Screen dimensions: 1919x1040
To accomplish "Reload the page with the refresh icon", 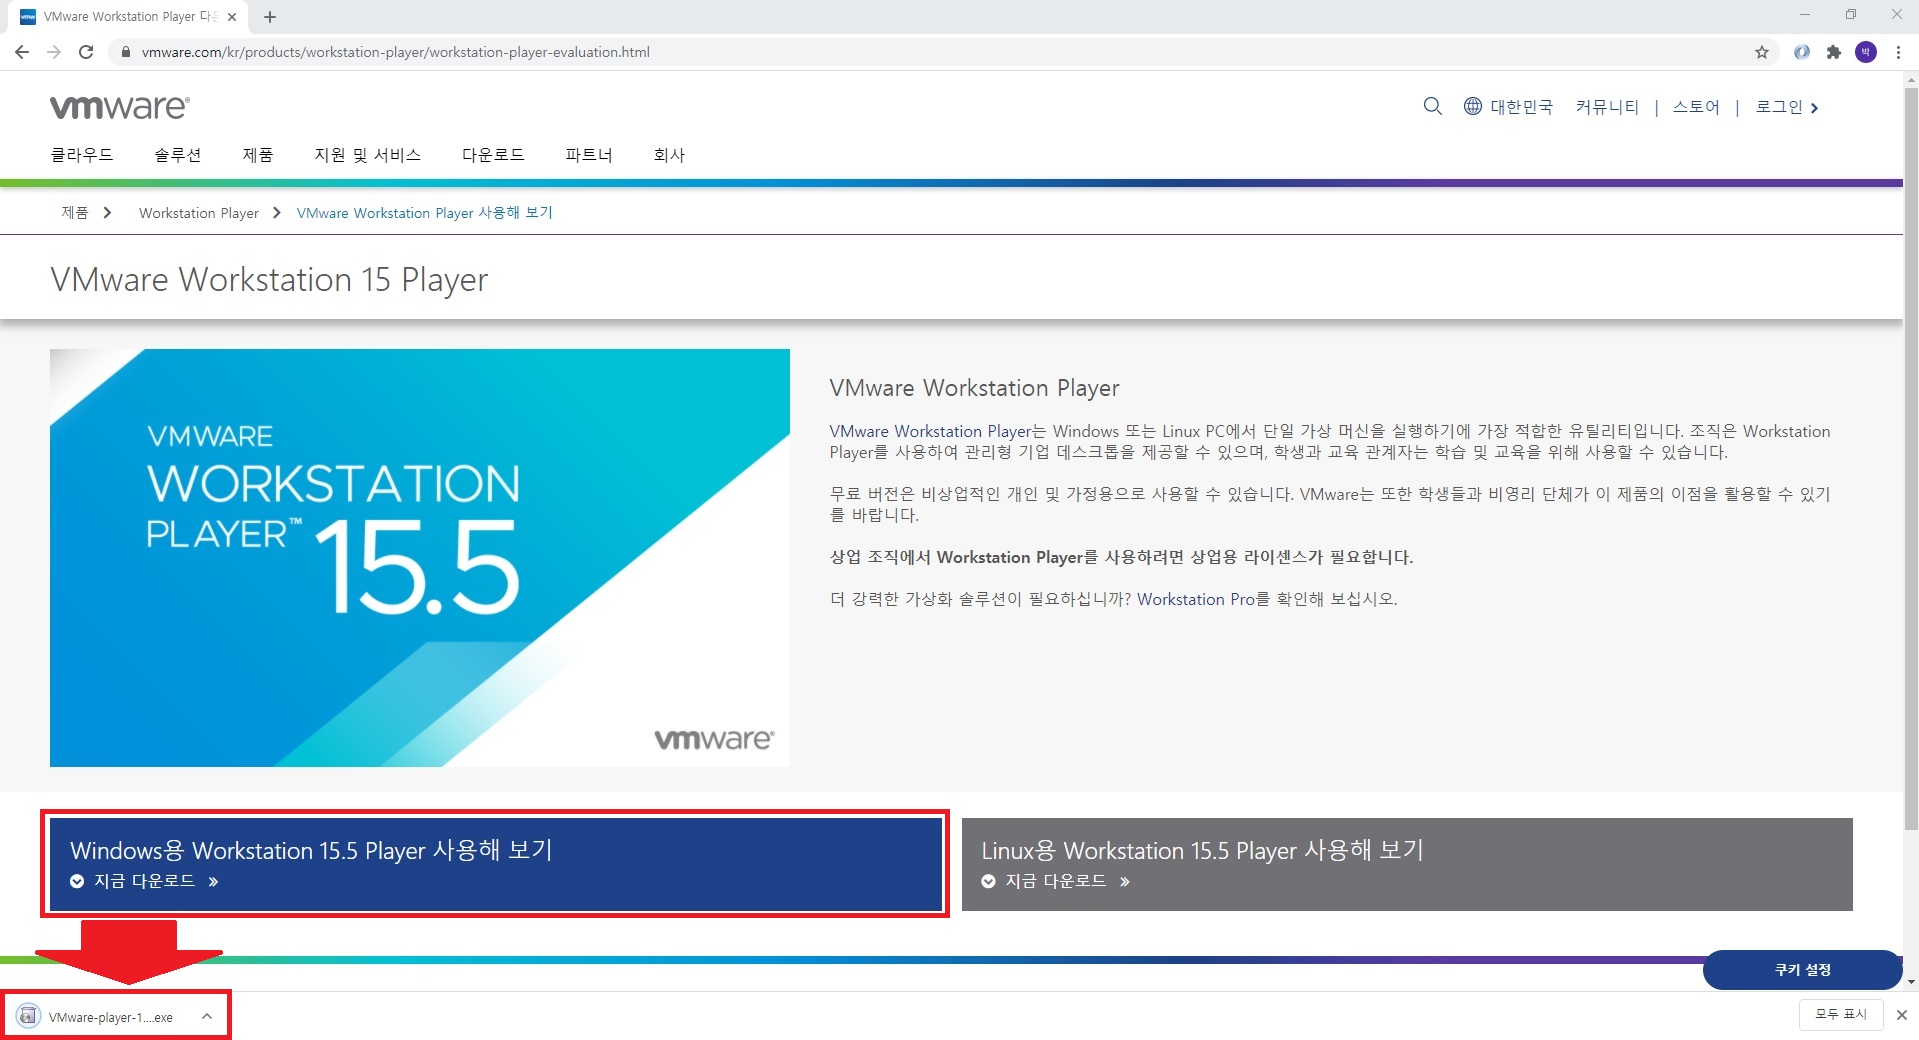I will pos(86,52).
